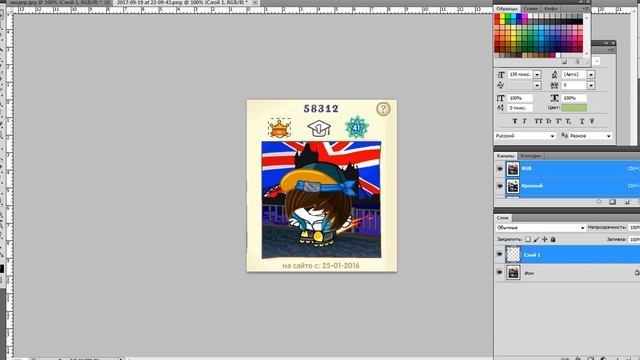
Task: Pick the pure red swatch
Action: pos(497,17)
